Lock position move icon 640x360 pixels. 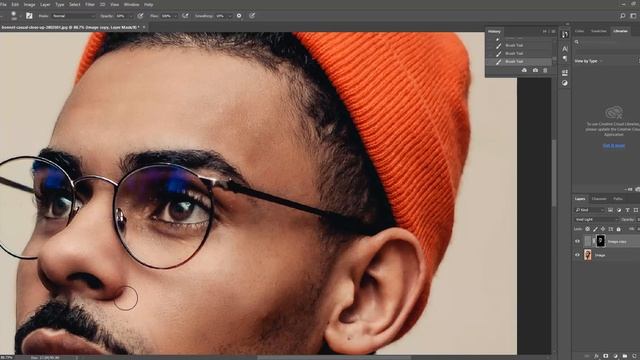click(x=603, y=229)
